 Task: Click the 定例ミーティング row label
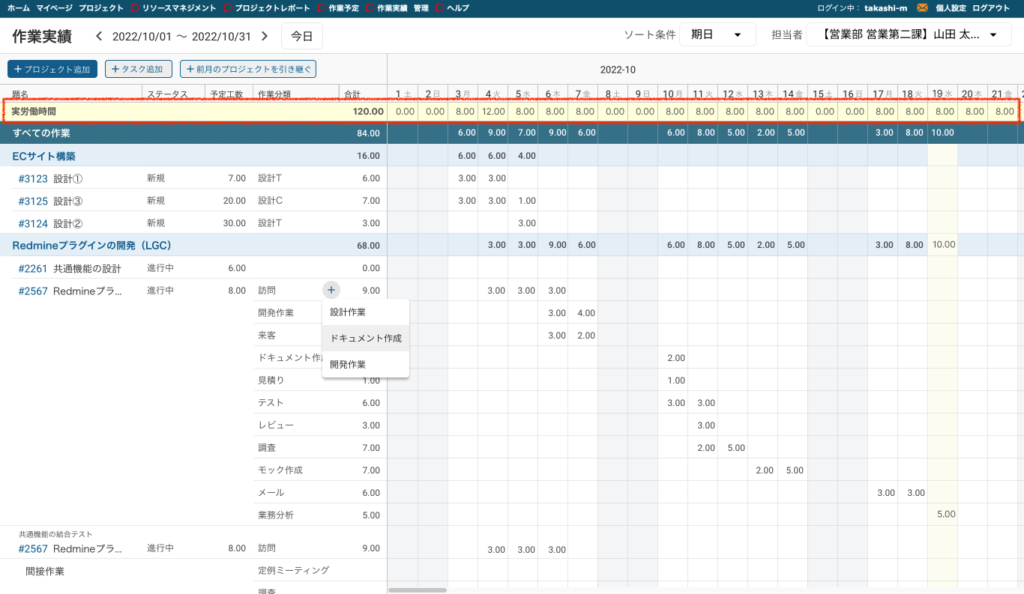[293, 571]
